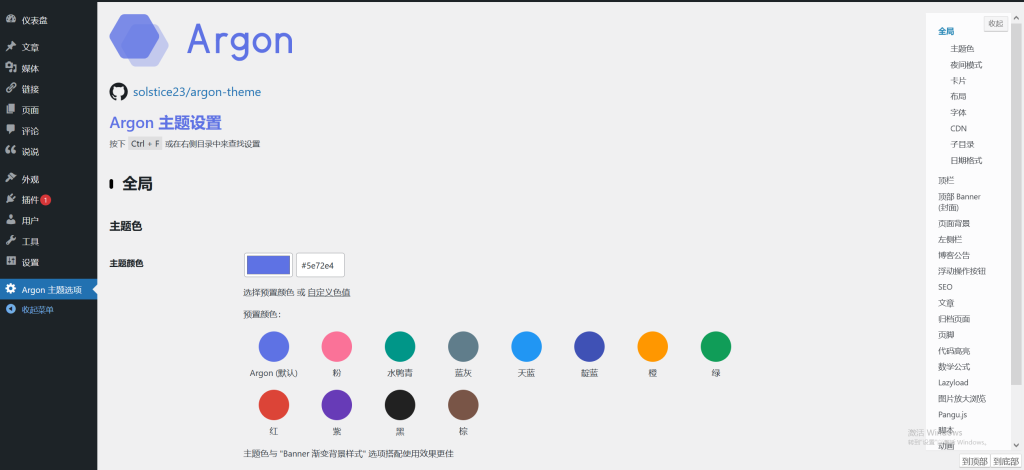Jump to bottom with 到底部 button
Screen dimensions: 1024x470
click(x=1005, y=461)
